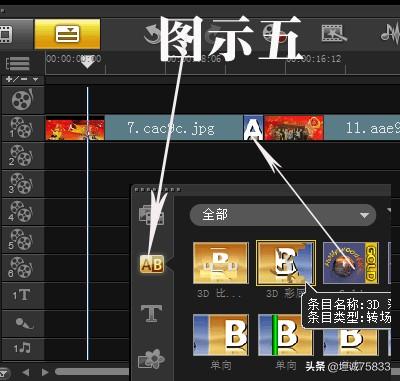Step the timeline right with the next arrow

45,372
